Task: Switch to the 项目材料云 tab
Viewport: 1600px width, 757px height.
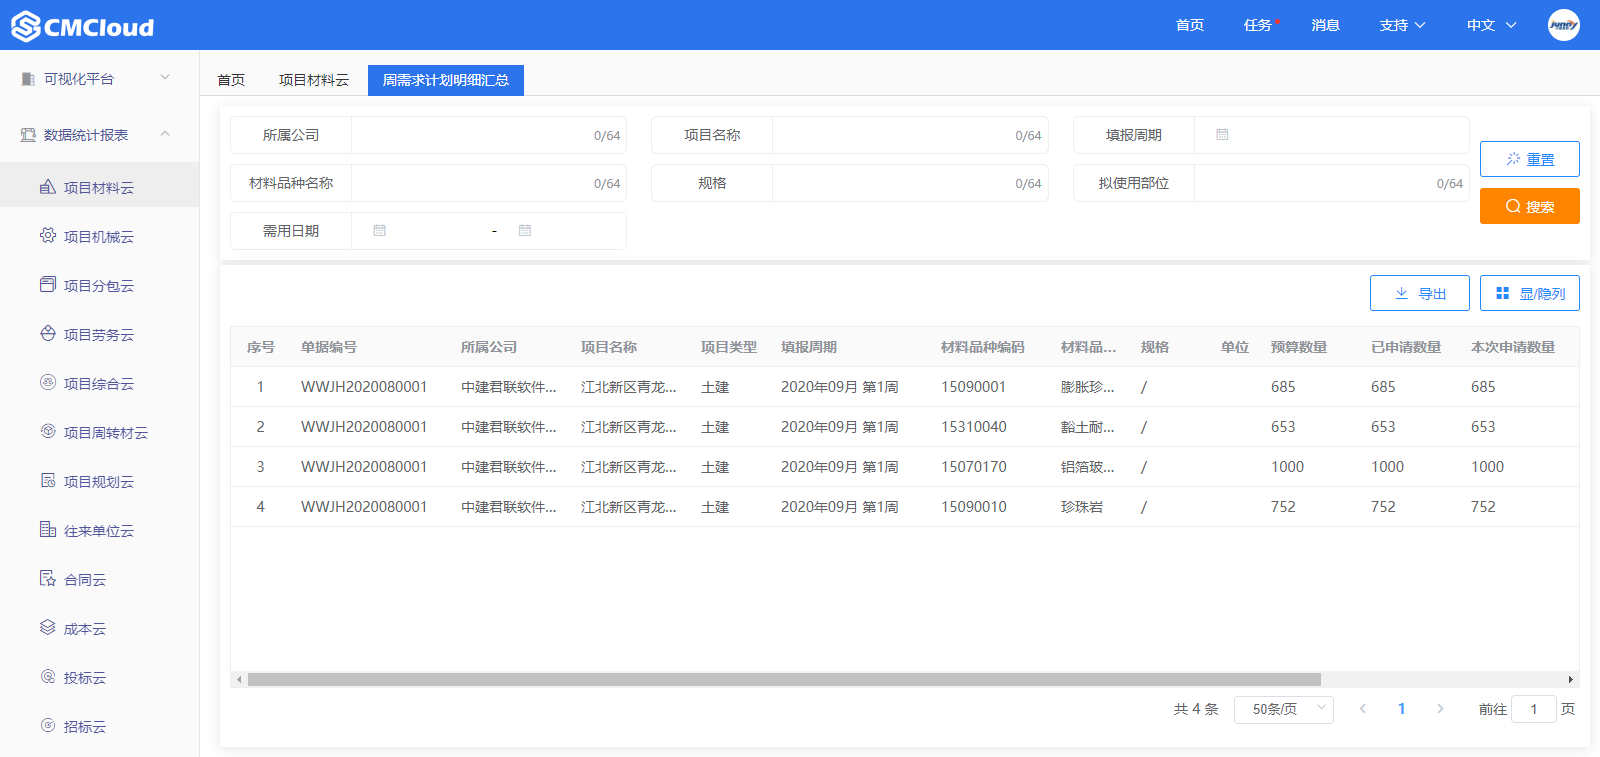Action: (314, 80)
